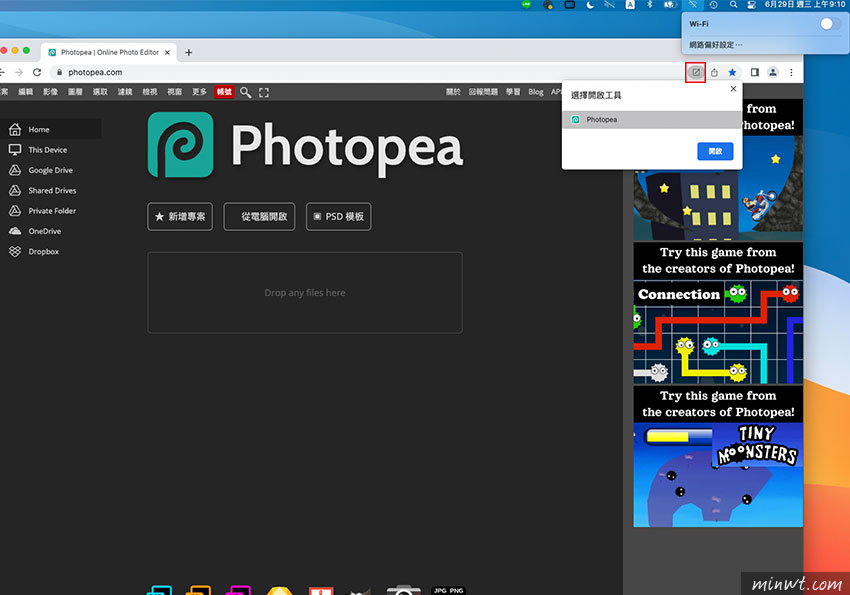Click the red 帳號 account button
850x595 pixels.
coord(224,92)
